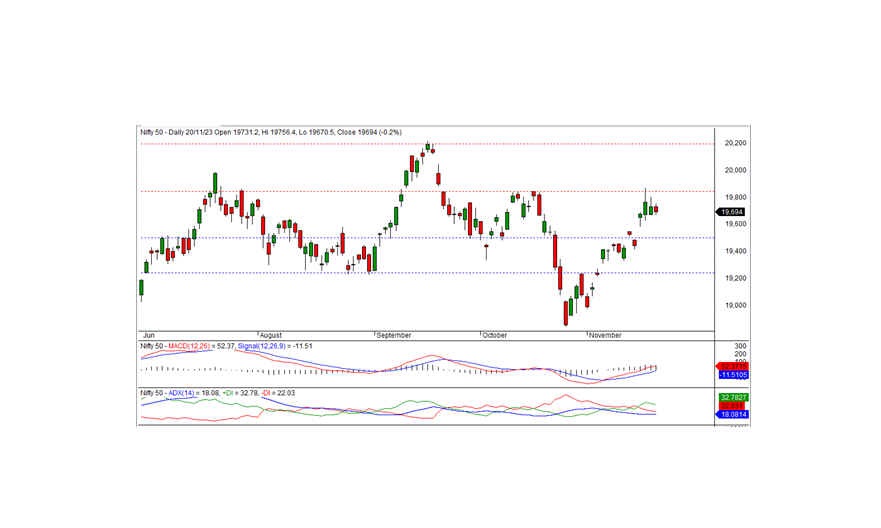
Task: Click the 20,000 price axis label
Action: (x=735, y=171)
